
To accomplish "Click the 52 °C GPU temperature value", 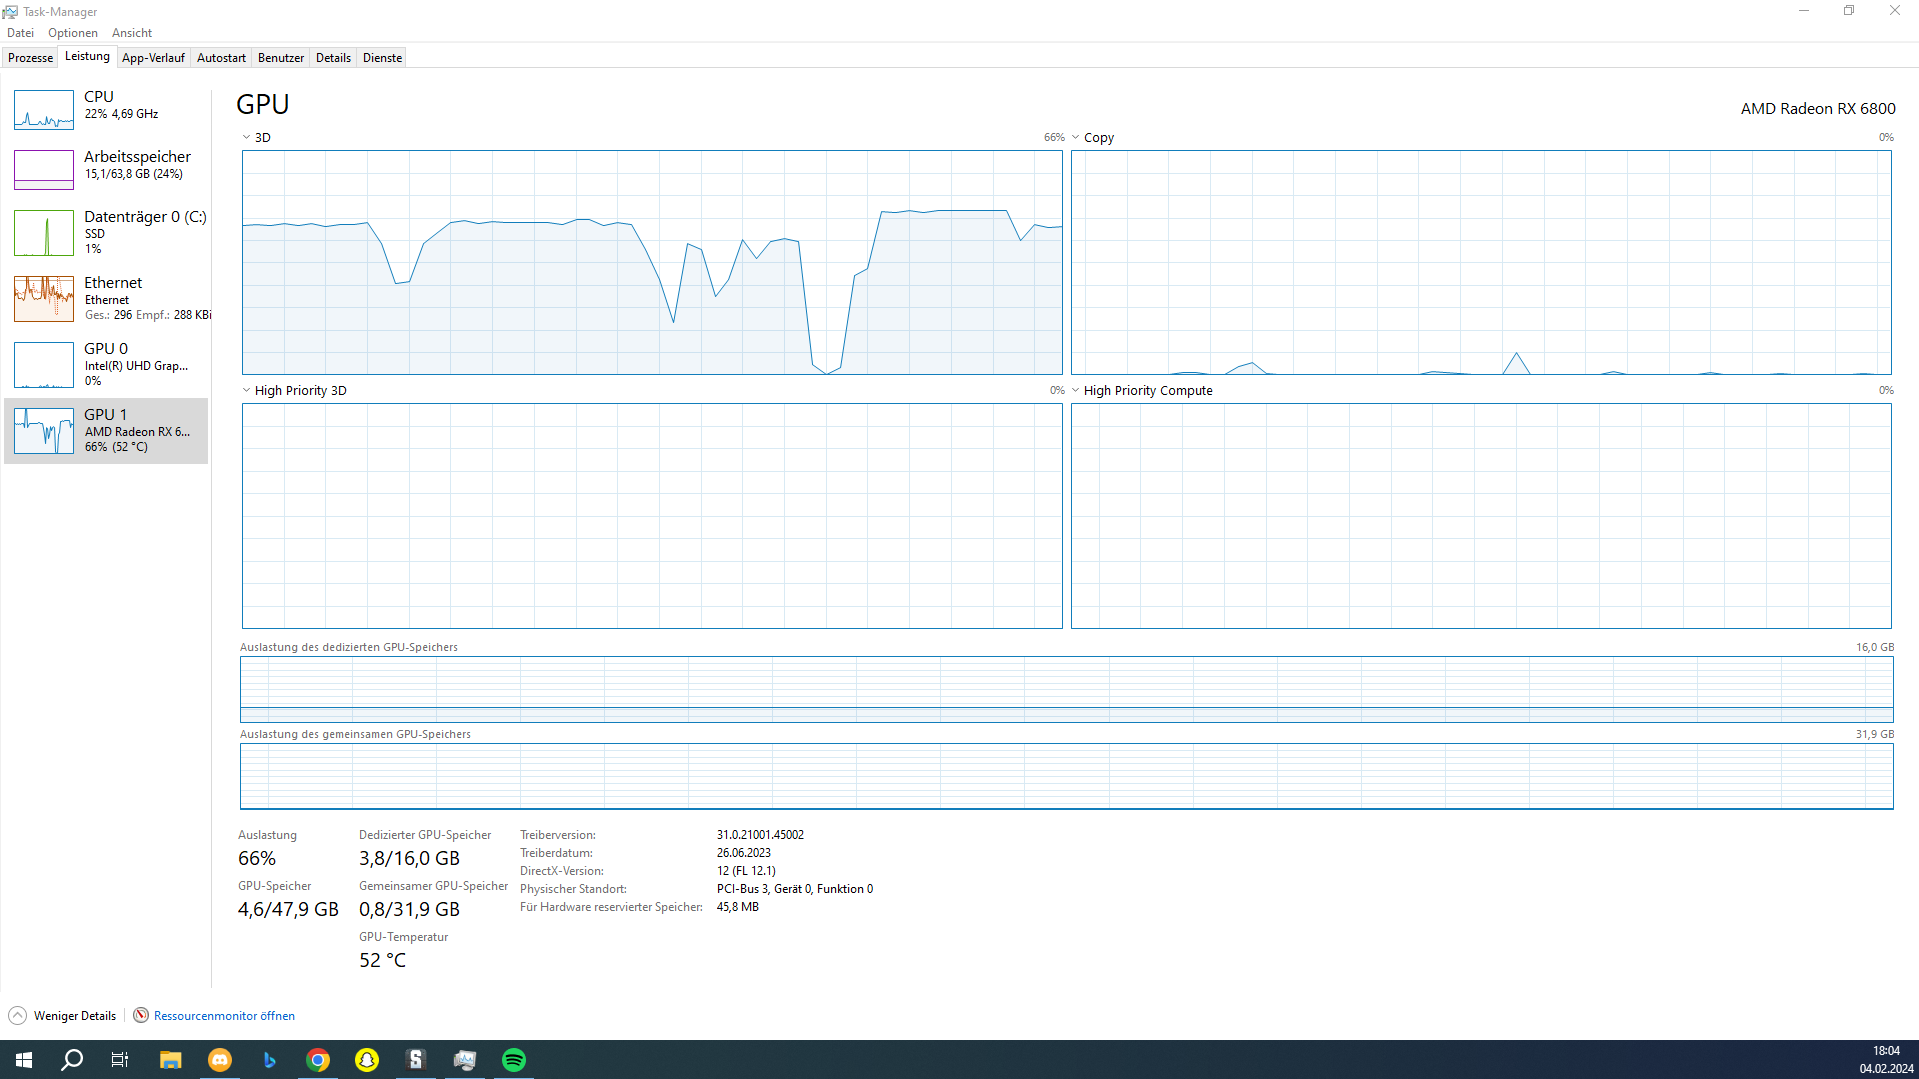I will point(382,960).
